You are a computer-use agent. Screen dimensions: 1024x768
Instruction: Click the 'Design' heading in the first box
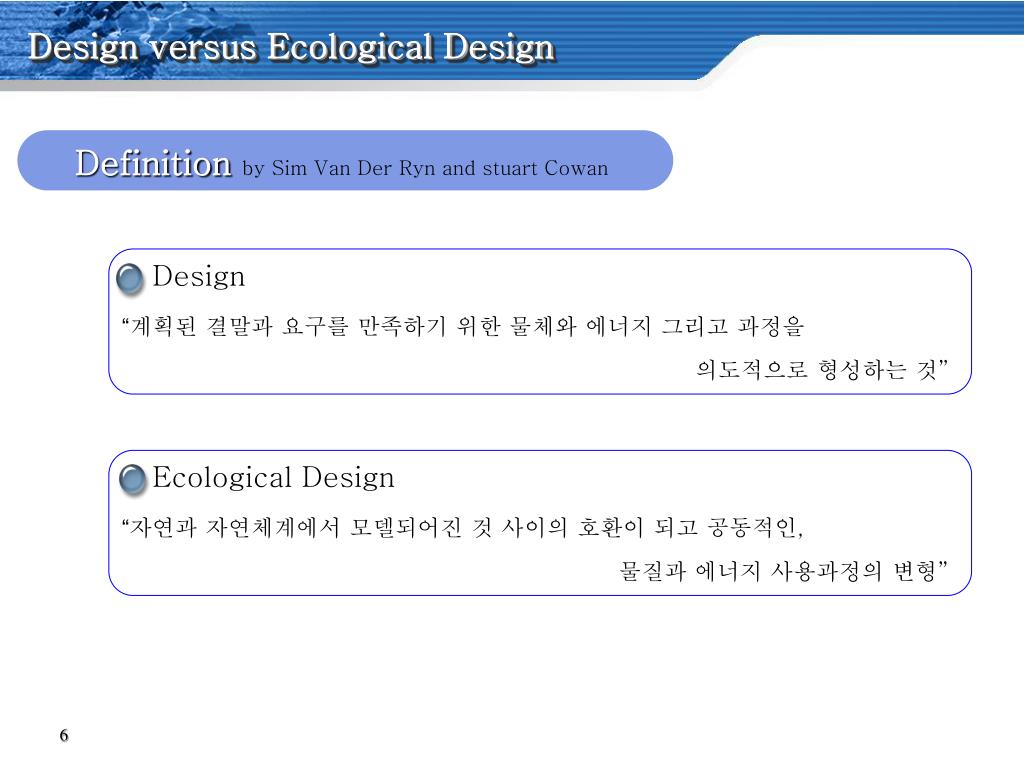199,277
